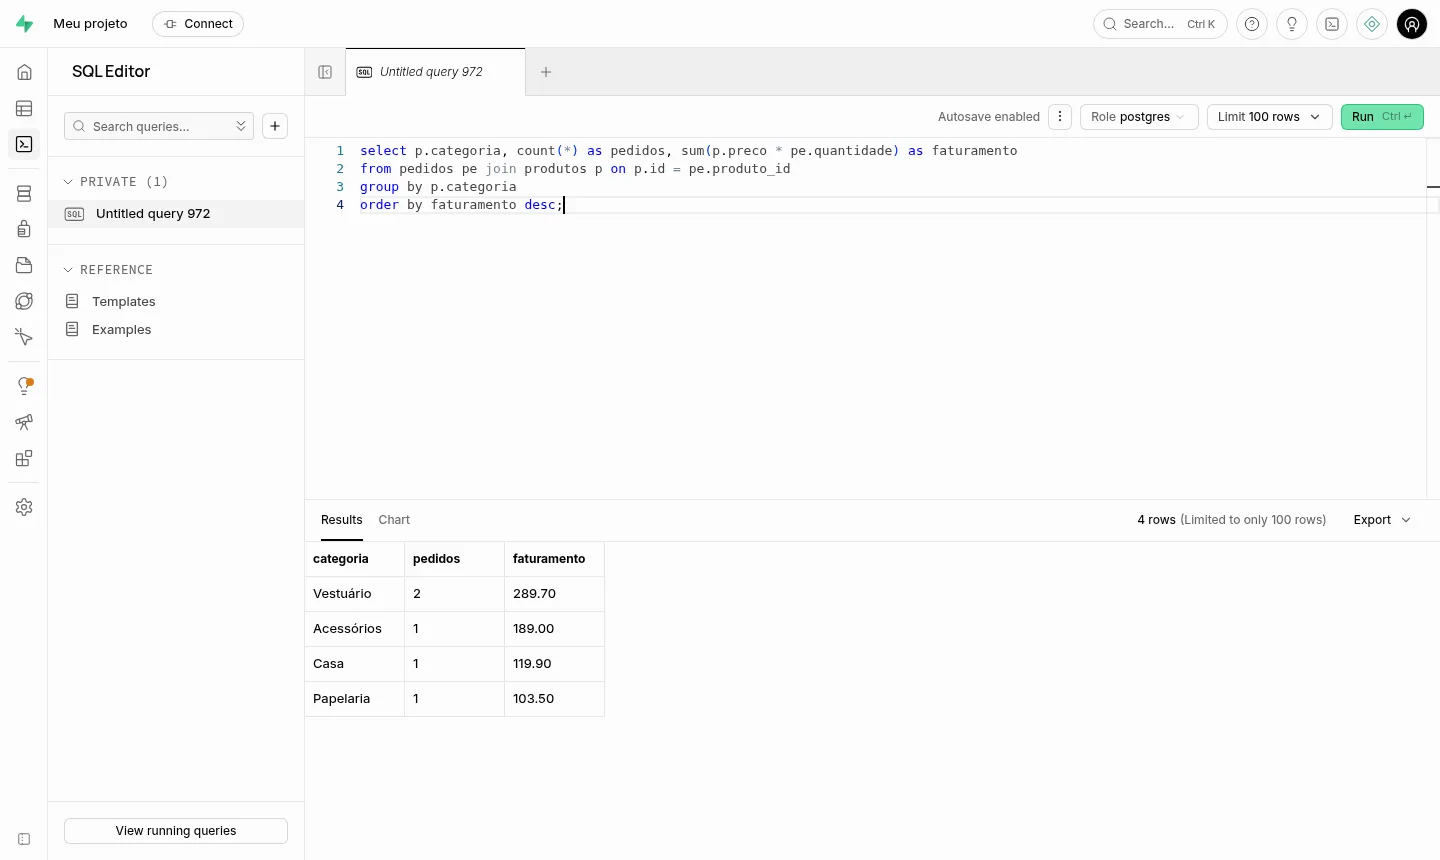Select the 189.00 faturamento cell
Screen dimensions: 1440x860
click(x=555, y=629)
